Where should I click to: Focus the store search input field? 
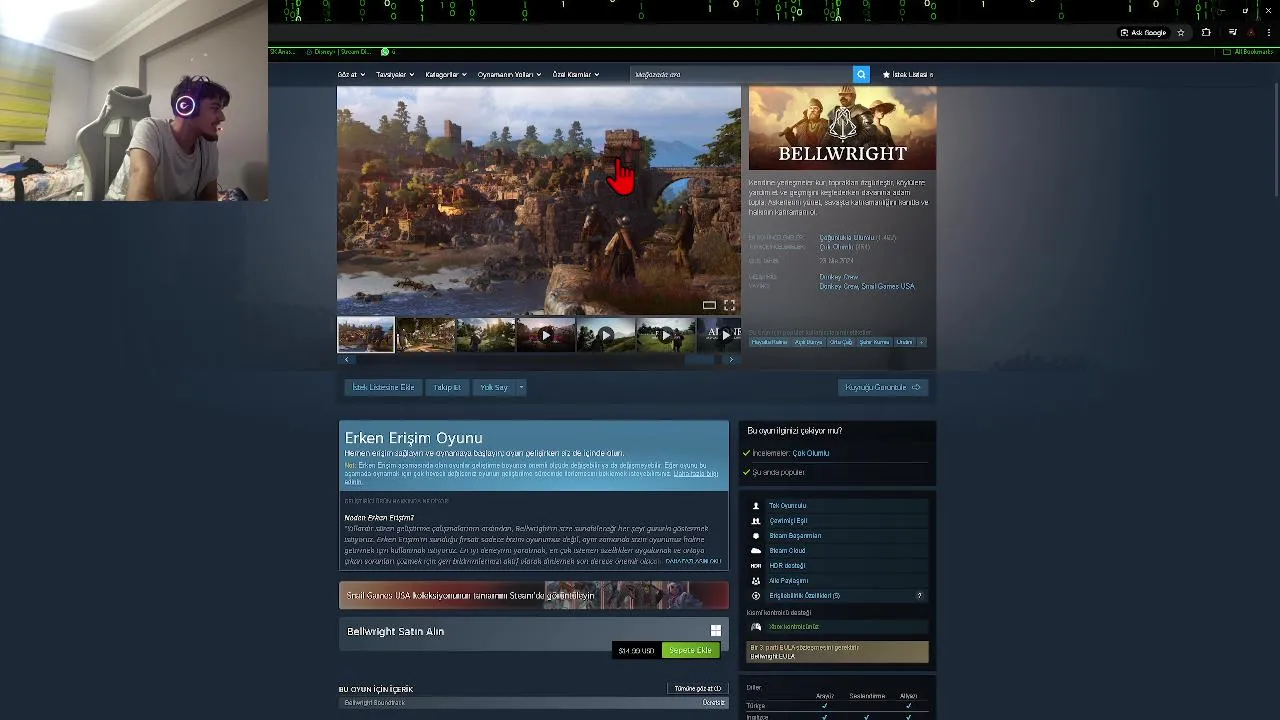[741, 74]
